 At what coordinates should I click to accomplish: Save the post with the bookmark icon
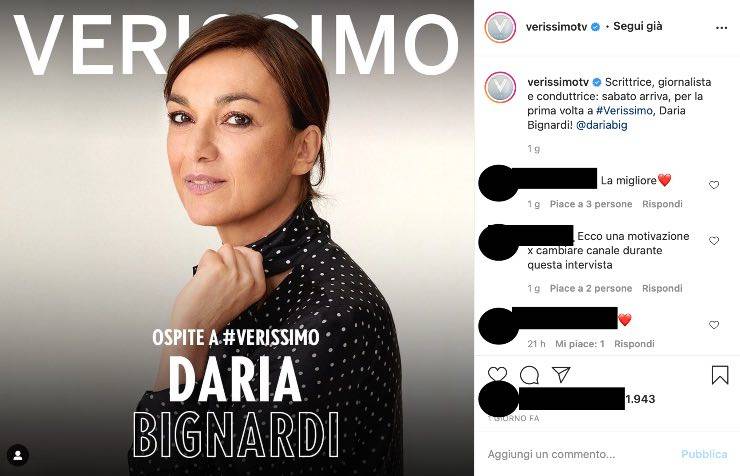point(720,375)
